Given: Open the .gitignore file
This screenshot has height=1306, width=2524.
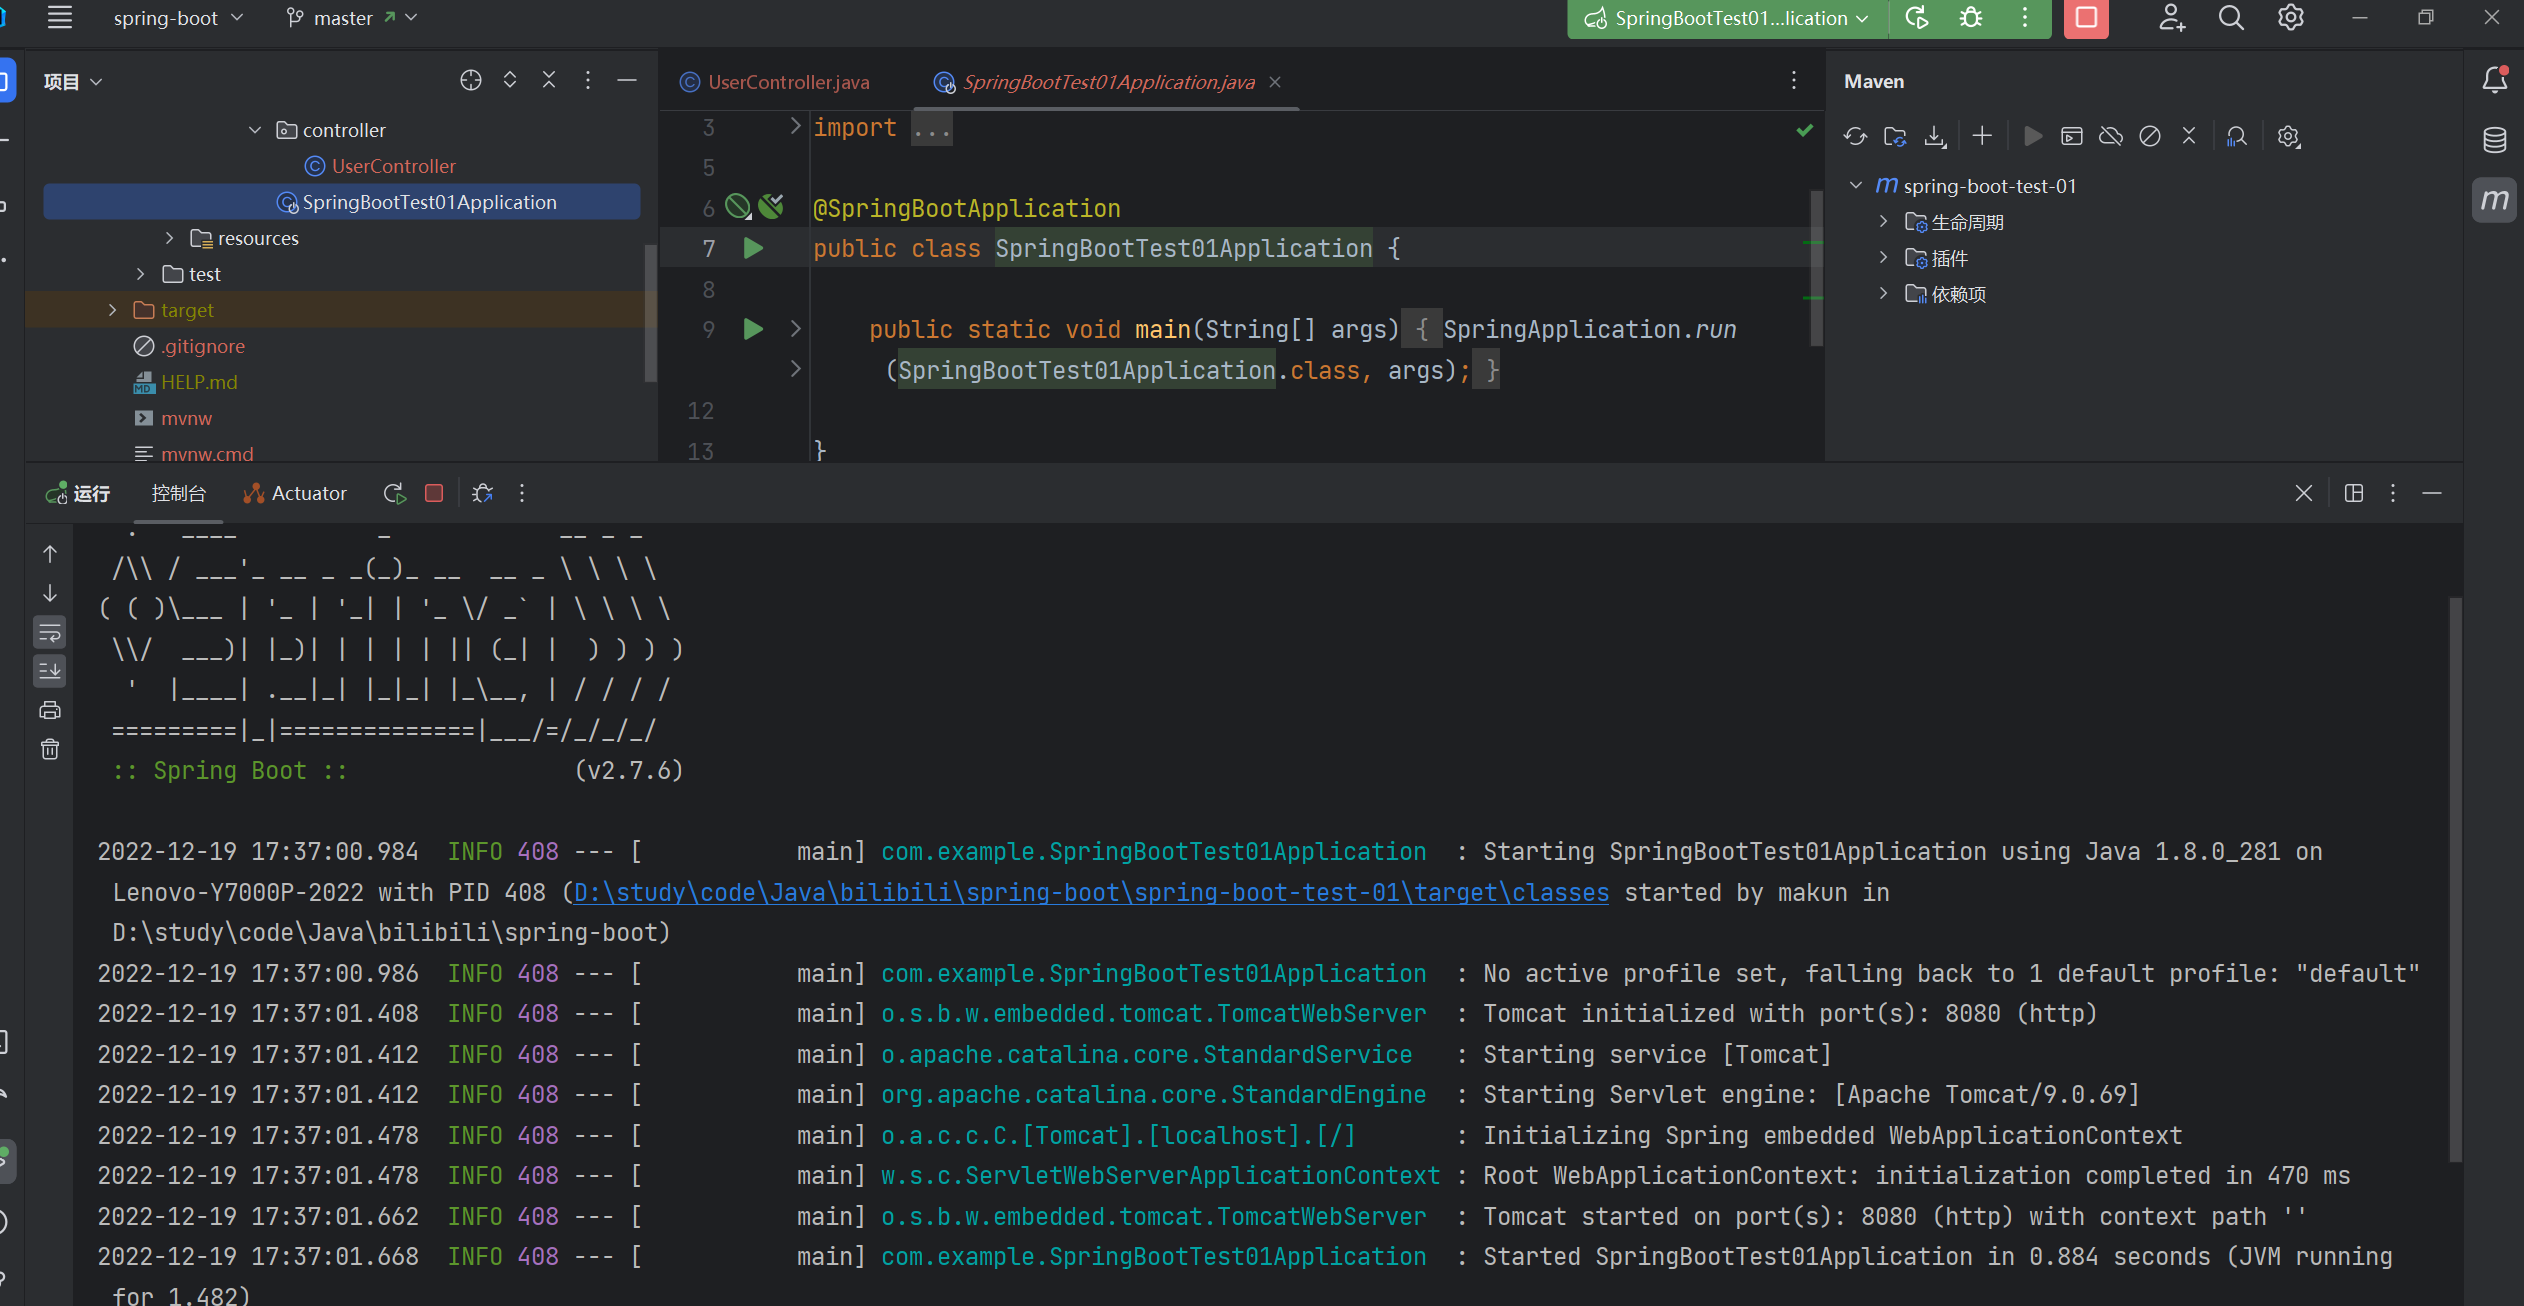Looking at the screenshot, I should [190, 346].
